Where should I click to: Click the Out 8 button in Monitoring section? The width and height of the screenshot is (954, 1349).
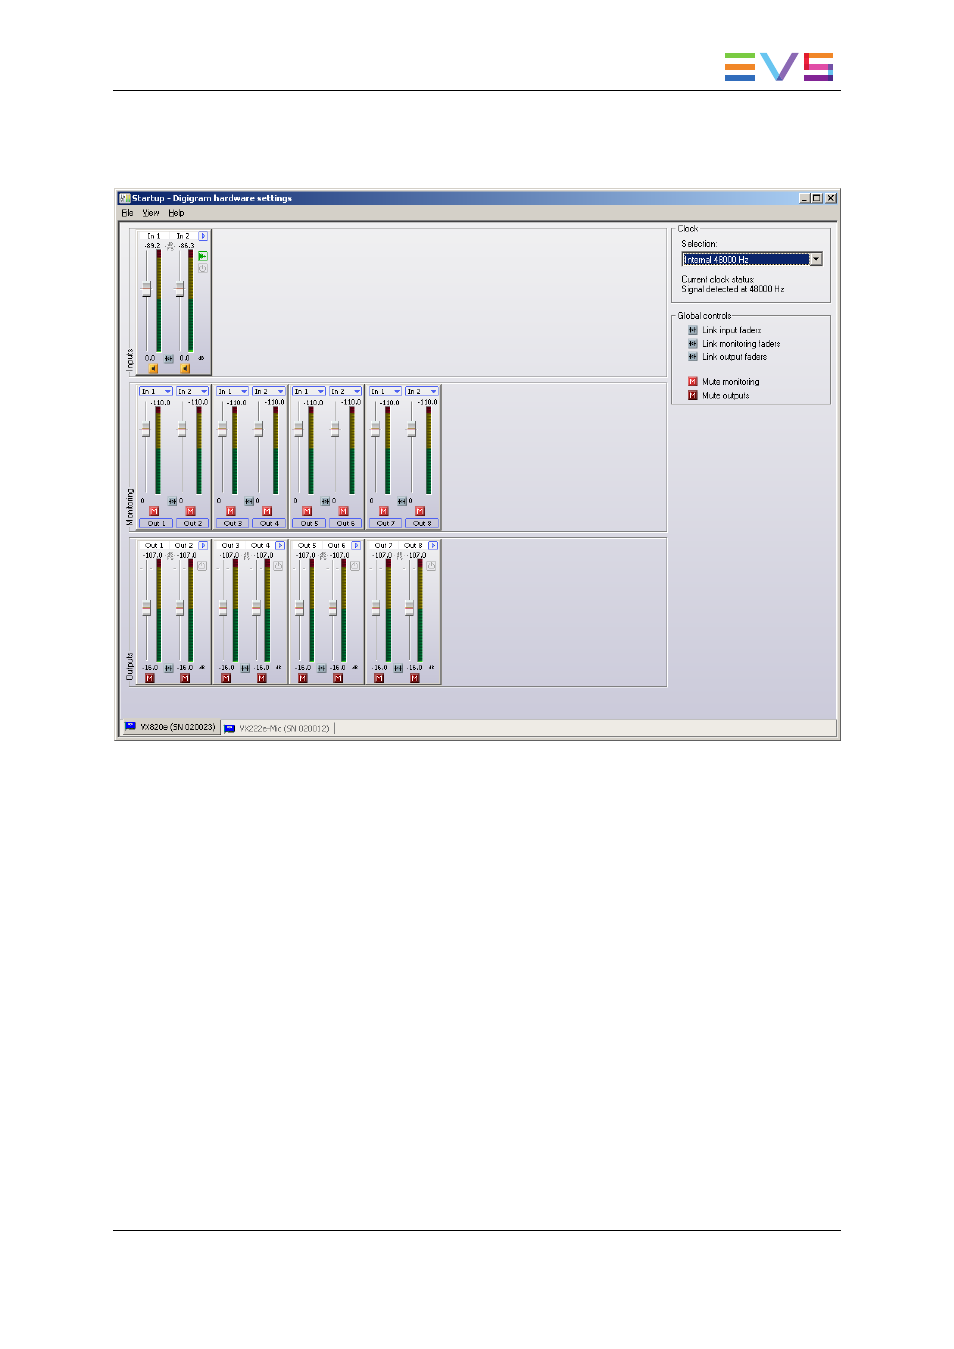(422, 523)
